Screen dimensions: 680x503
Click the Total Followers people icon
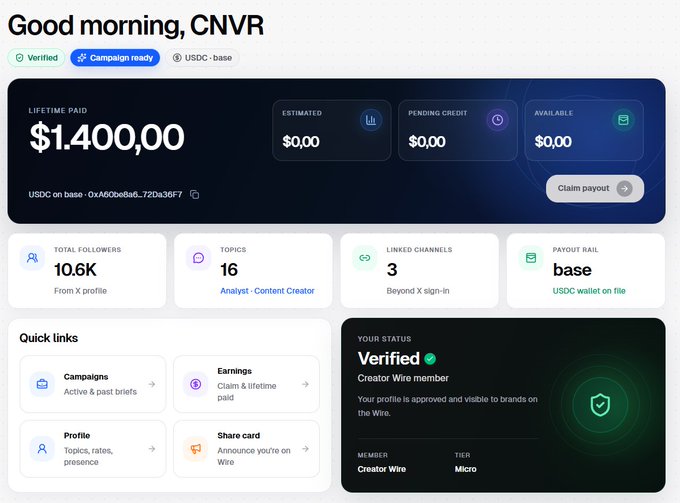pyautogui.click(x=33, y=258)
